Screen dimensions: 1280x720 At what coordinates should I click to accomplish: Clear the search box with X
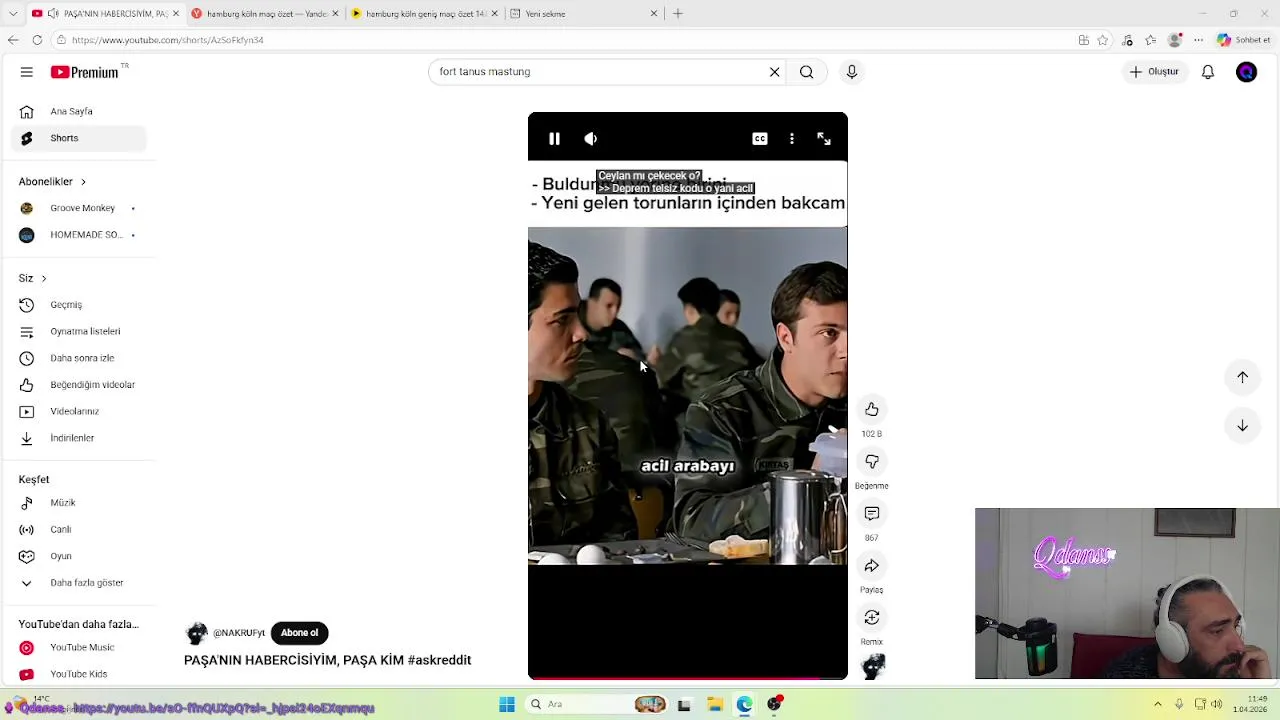tap(774, 72)
